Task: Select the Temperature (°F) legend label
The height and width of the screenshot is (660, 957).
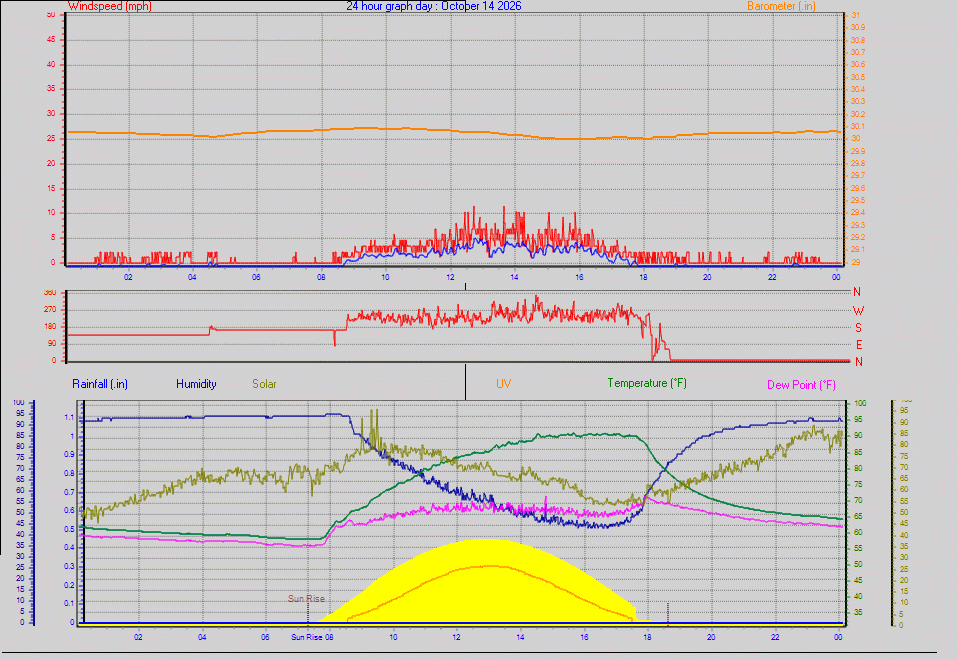Action: [647, 383]
